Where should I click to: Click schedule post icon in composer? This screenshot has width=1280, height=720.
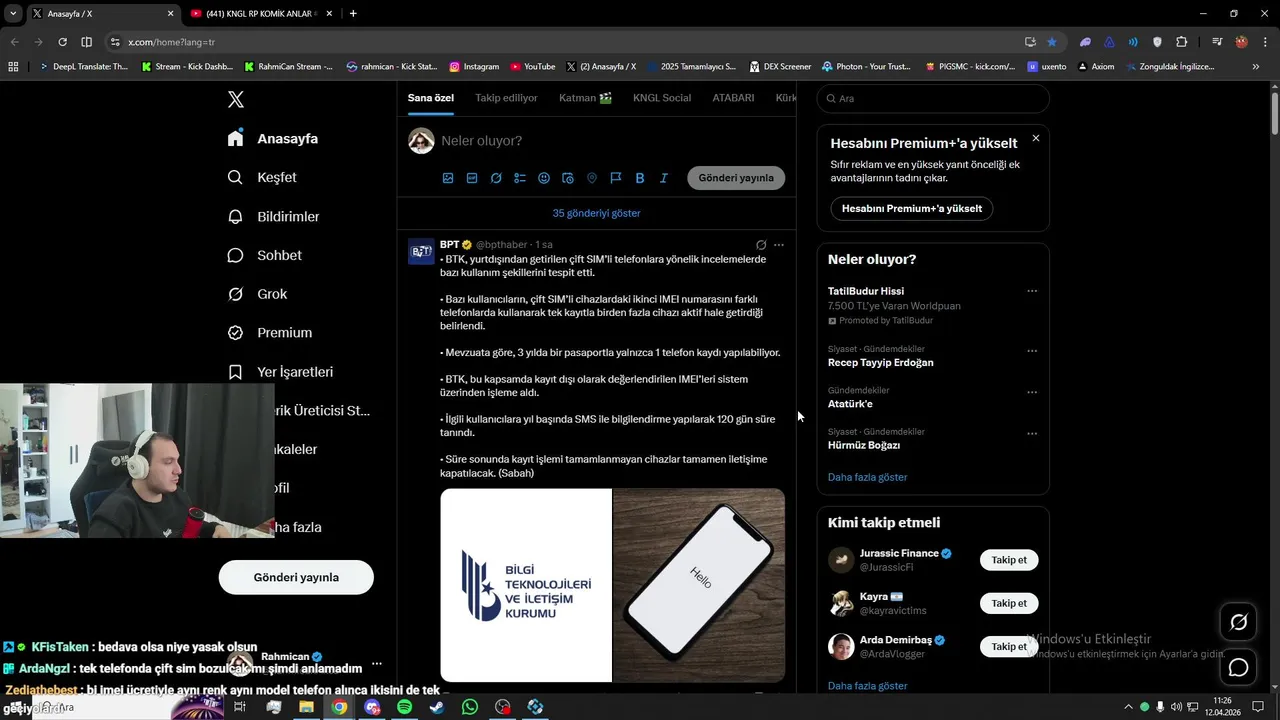568,178
